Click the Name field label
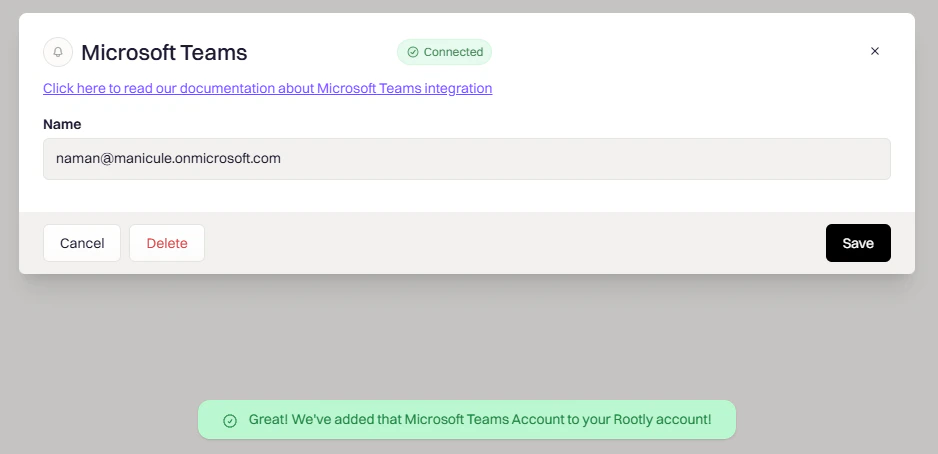Viewport: 938px width, 454px height. (x=62, y=124)
